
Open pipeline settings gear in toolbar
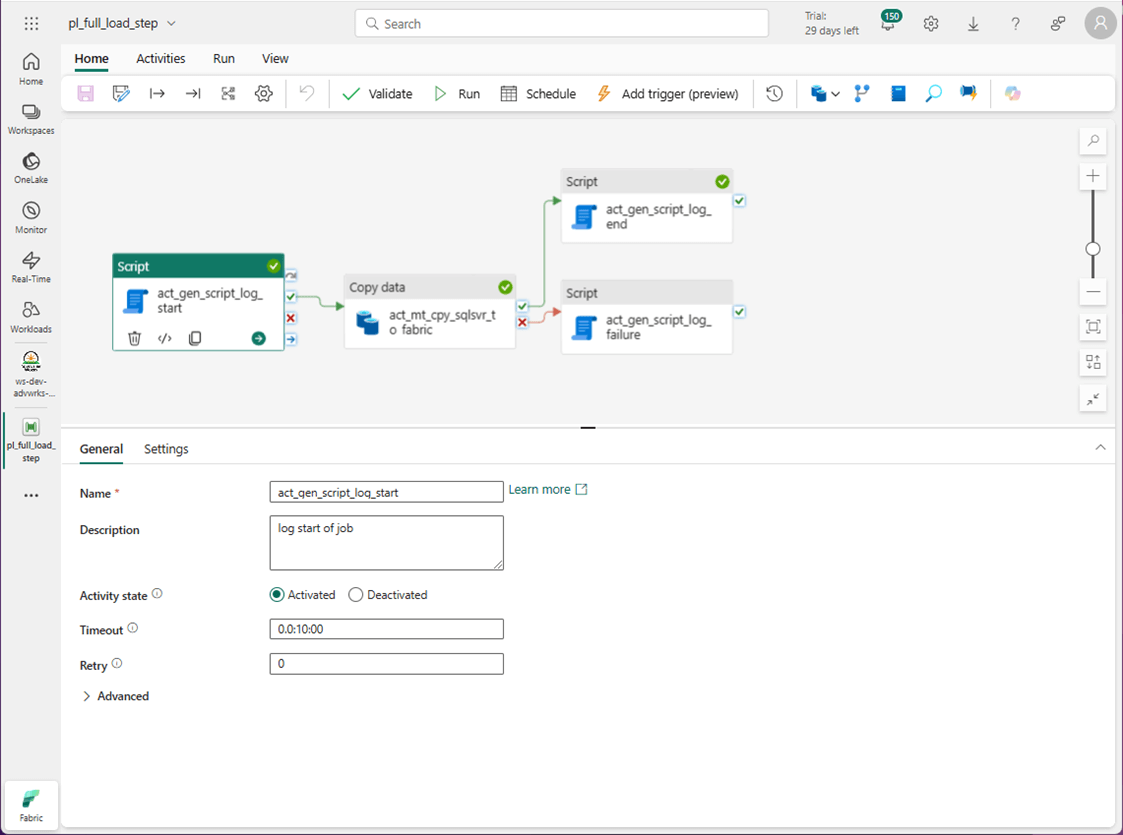point(264,94)
